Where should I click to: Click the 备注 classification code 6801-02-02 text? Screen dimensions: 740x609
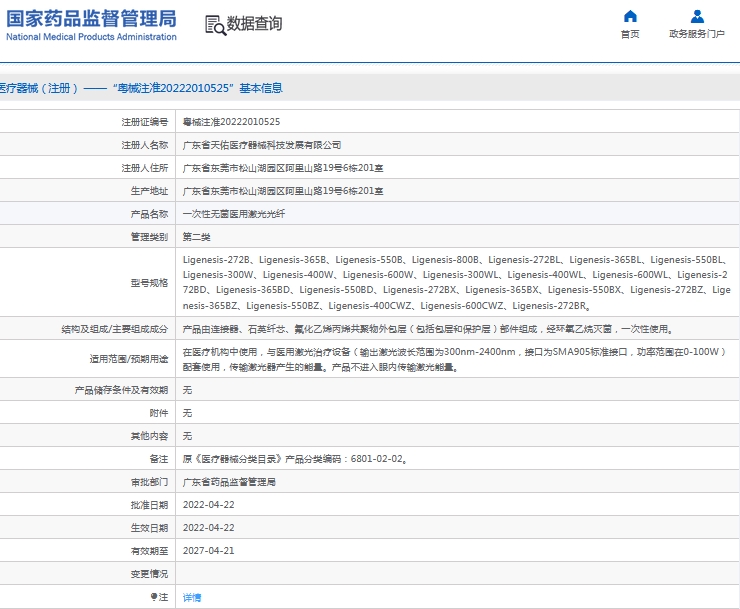point(377,459)
